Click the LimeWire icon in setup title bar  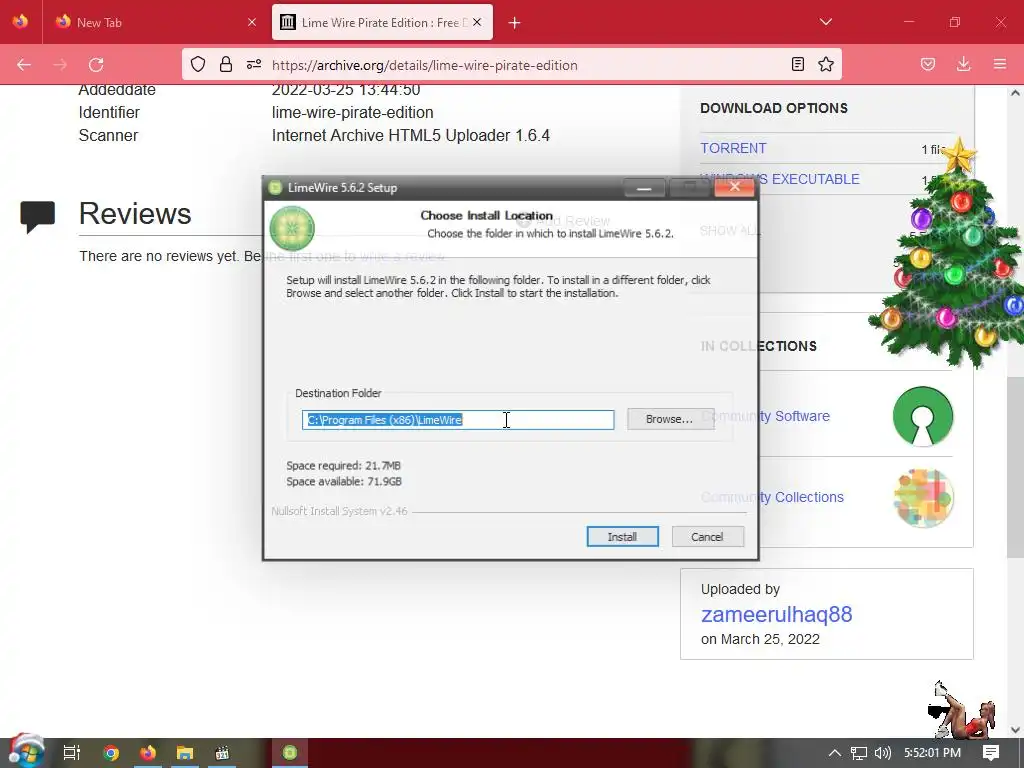[276, 187]
